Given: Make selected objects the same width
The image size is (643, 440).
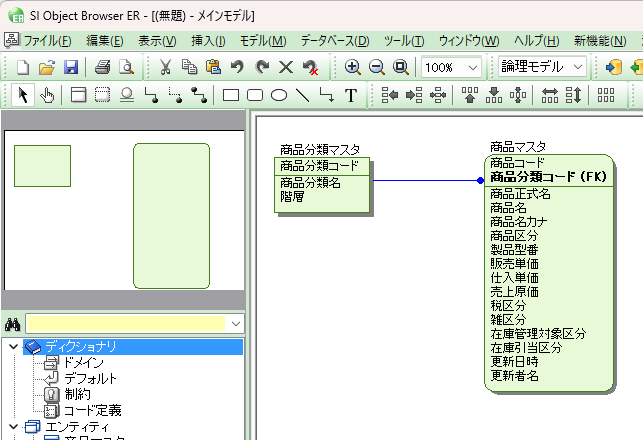Looking at the screenshot, I should 550,95.
